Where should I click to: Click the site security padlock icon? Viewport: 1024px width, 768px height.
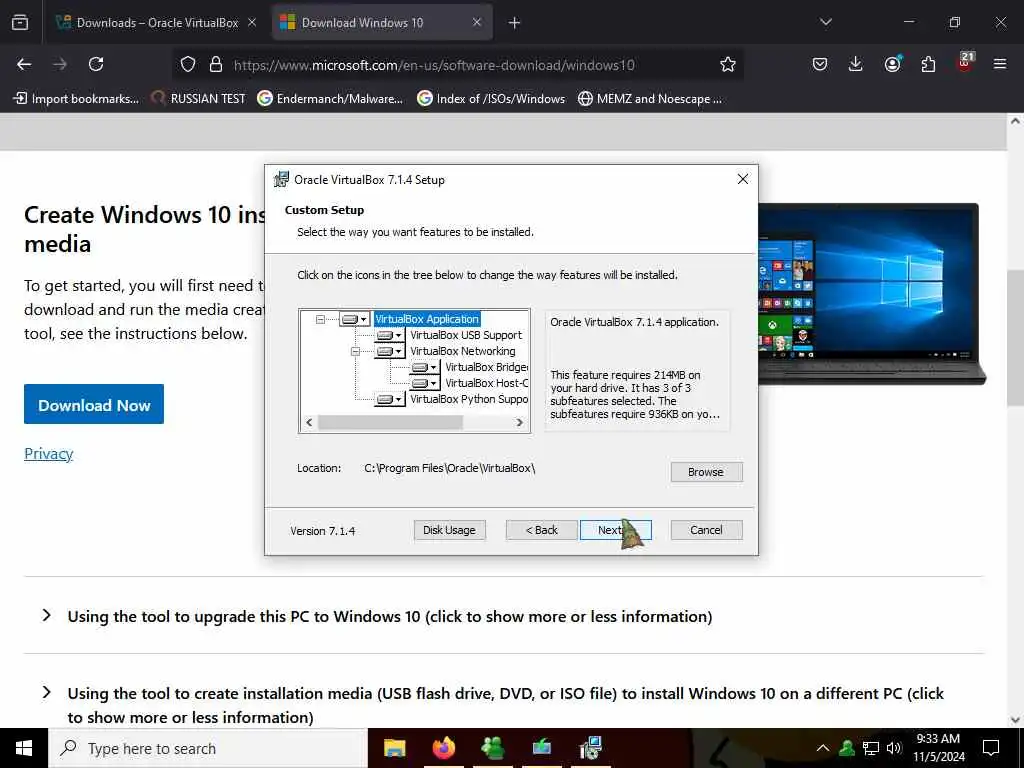216,64
